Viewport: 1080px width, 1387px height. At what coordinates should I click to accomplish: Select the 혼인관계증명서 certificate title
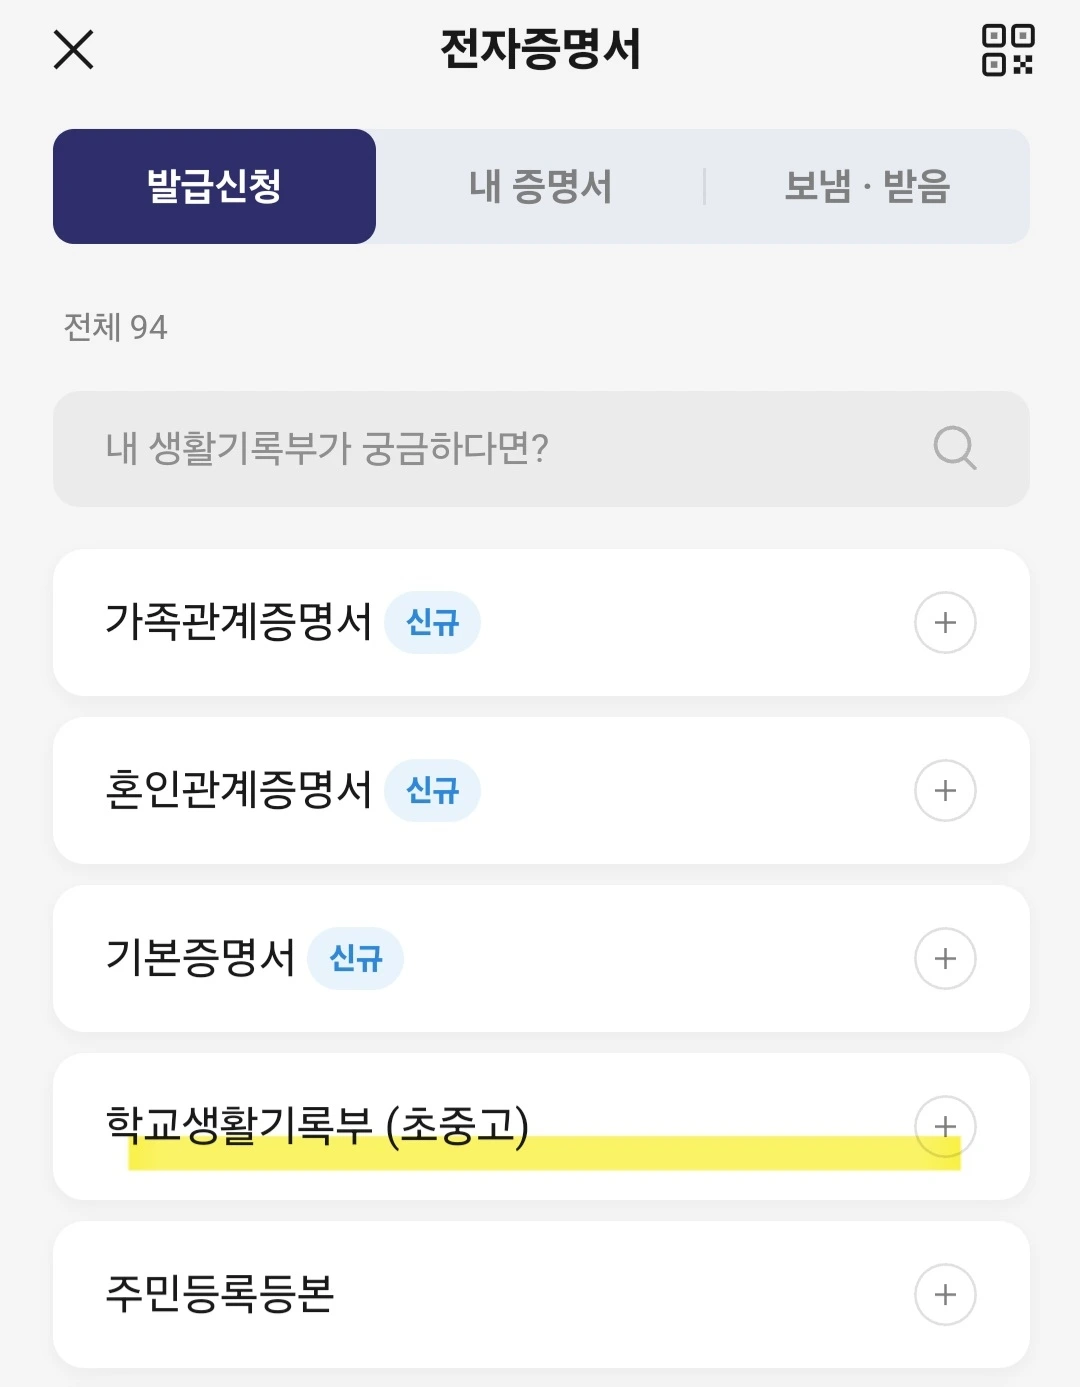tap(238, 790)
